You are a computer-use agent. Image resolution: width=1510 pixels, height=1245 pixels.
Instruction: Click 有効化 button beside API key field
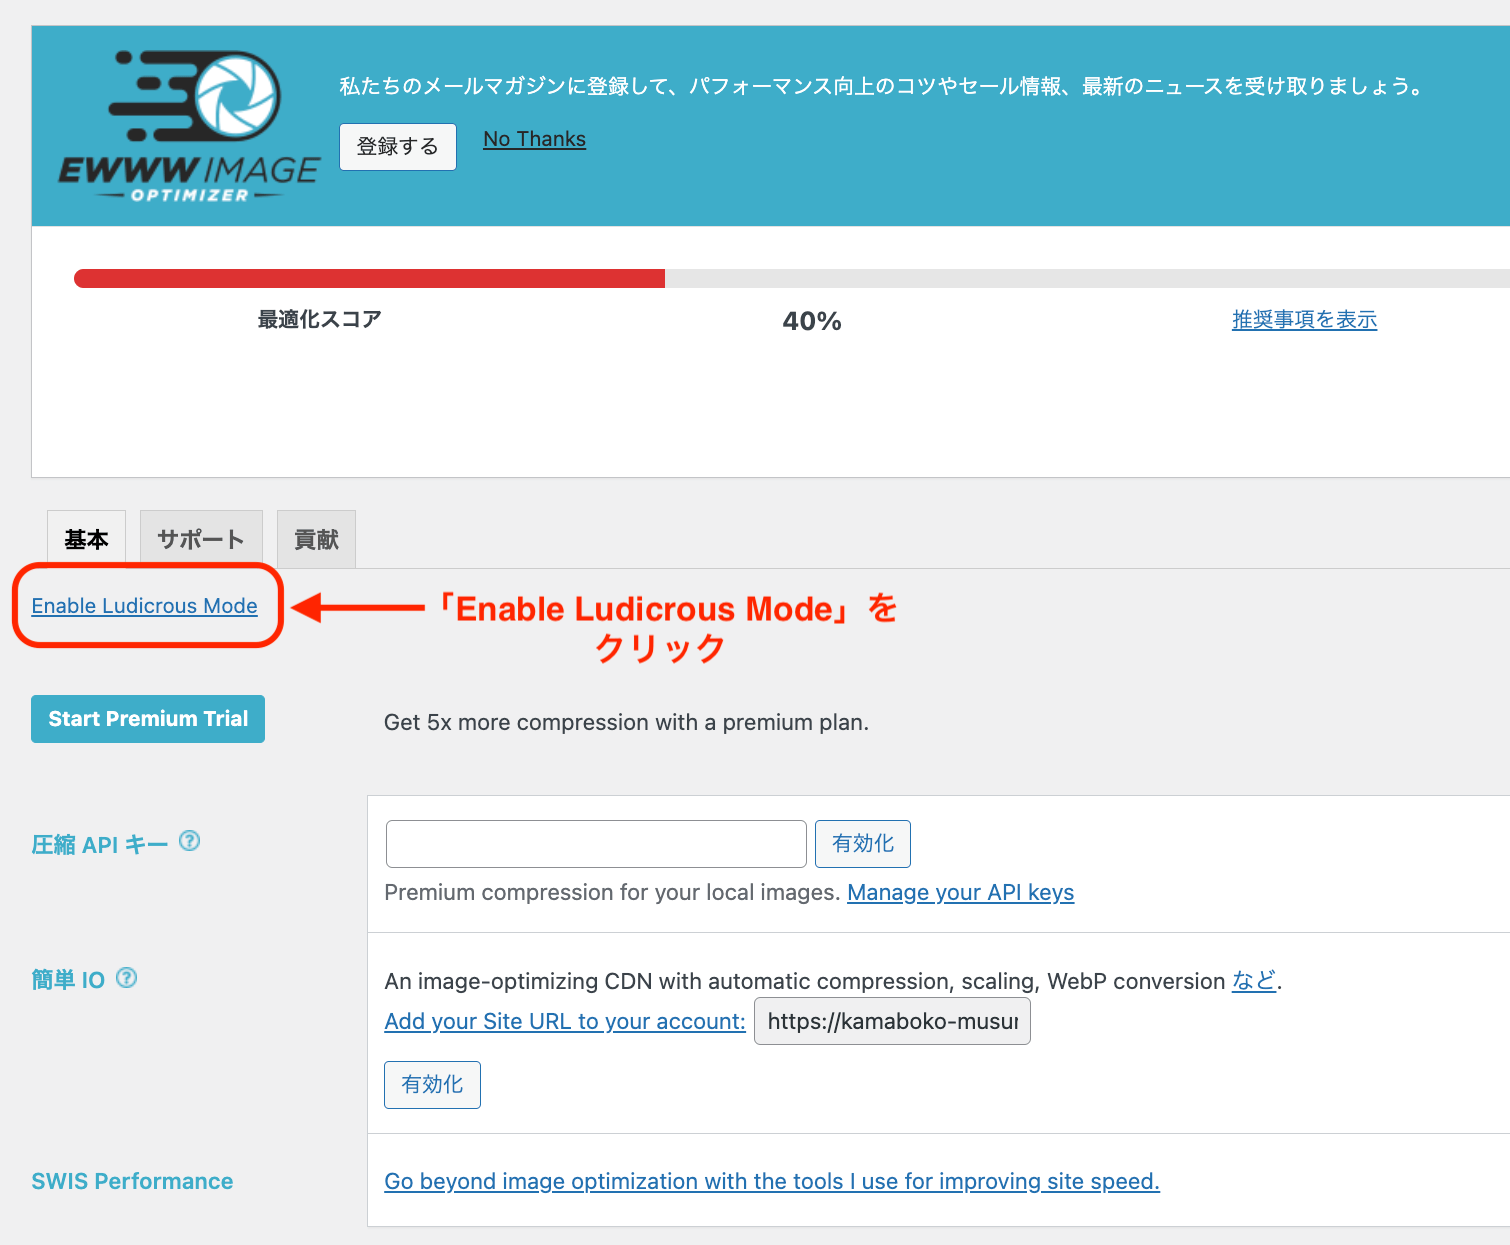coord(863,844)
